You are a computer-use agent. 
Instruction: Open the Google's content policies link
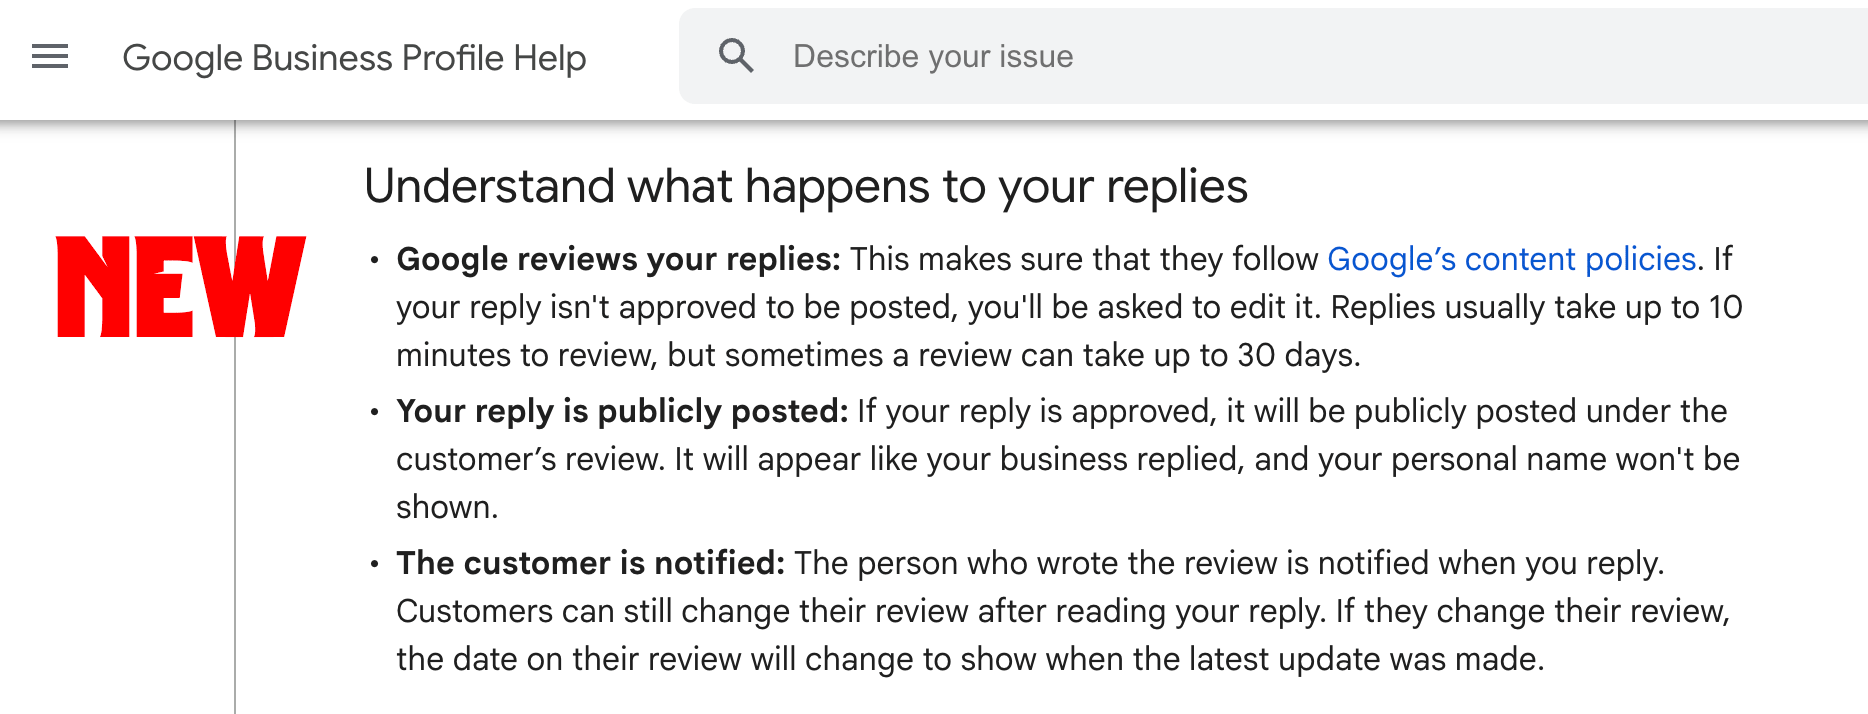tap(1511, 259)
